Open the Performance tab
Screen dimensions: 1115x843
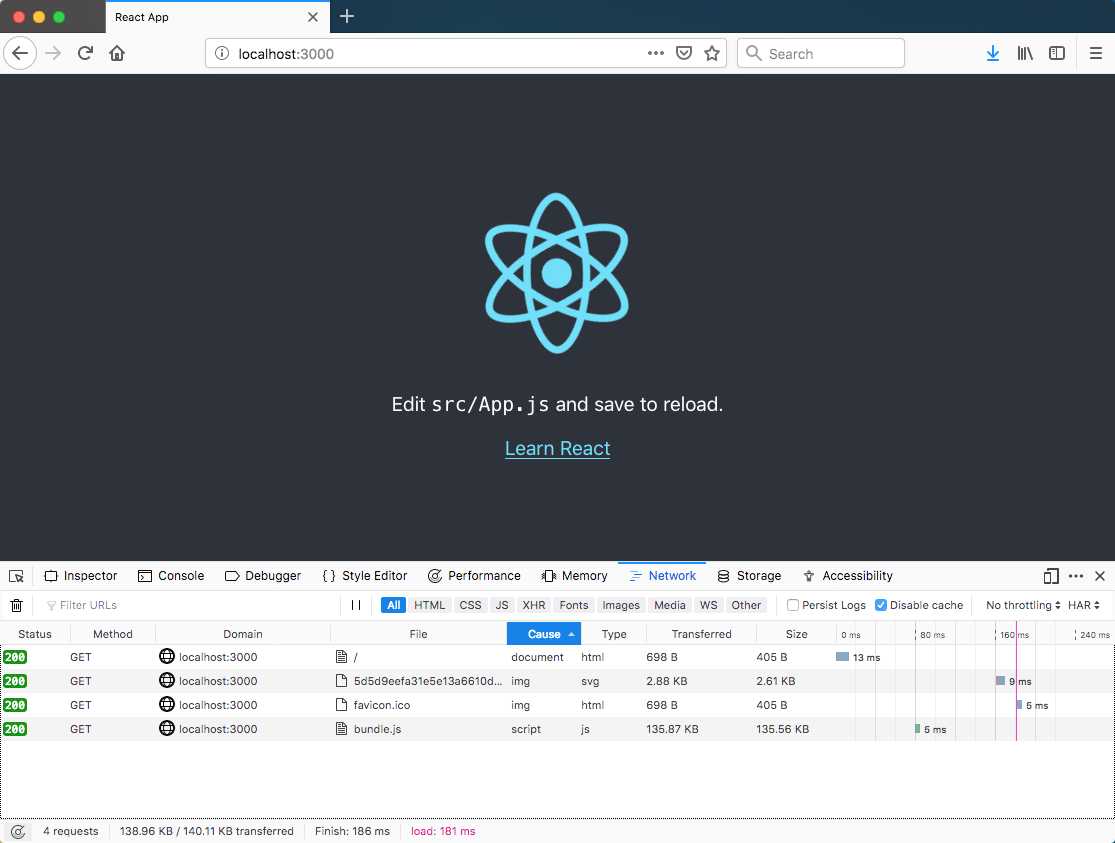point(474,576)
